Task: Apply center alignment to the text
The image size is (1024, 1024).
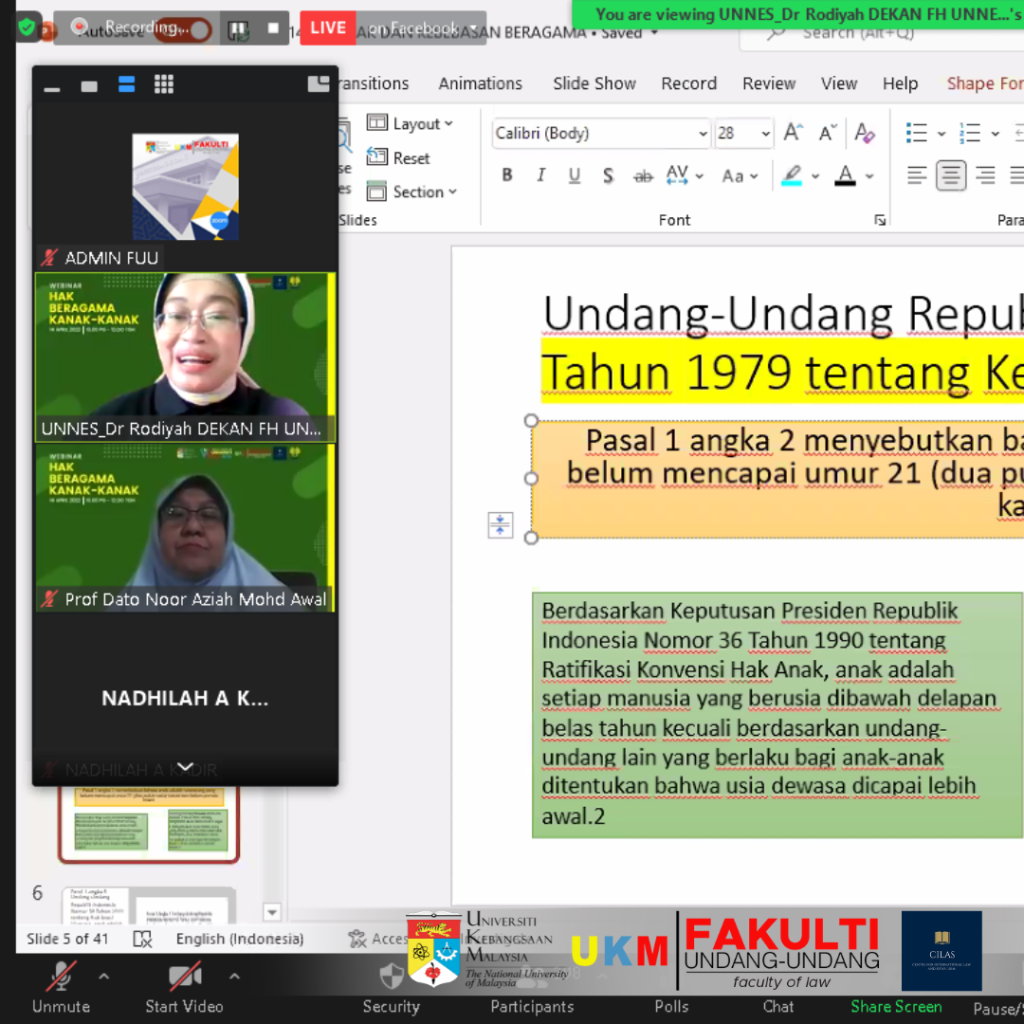Action: (950, 176)
